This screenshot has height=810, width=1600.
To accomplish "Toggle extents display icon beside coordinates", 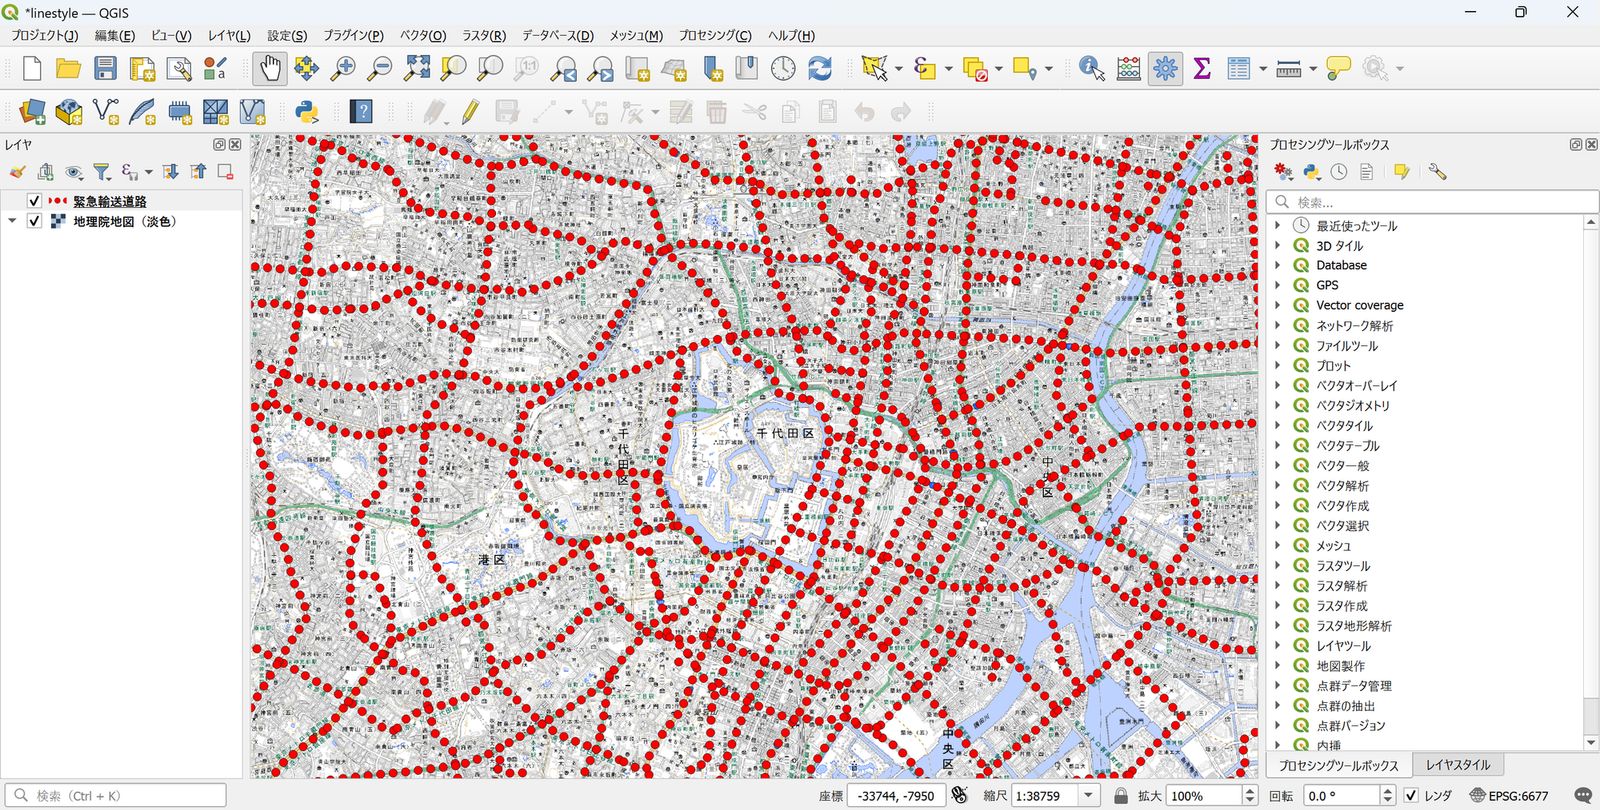I will tap(959, 796).
